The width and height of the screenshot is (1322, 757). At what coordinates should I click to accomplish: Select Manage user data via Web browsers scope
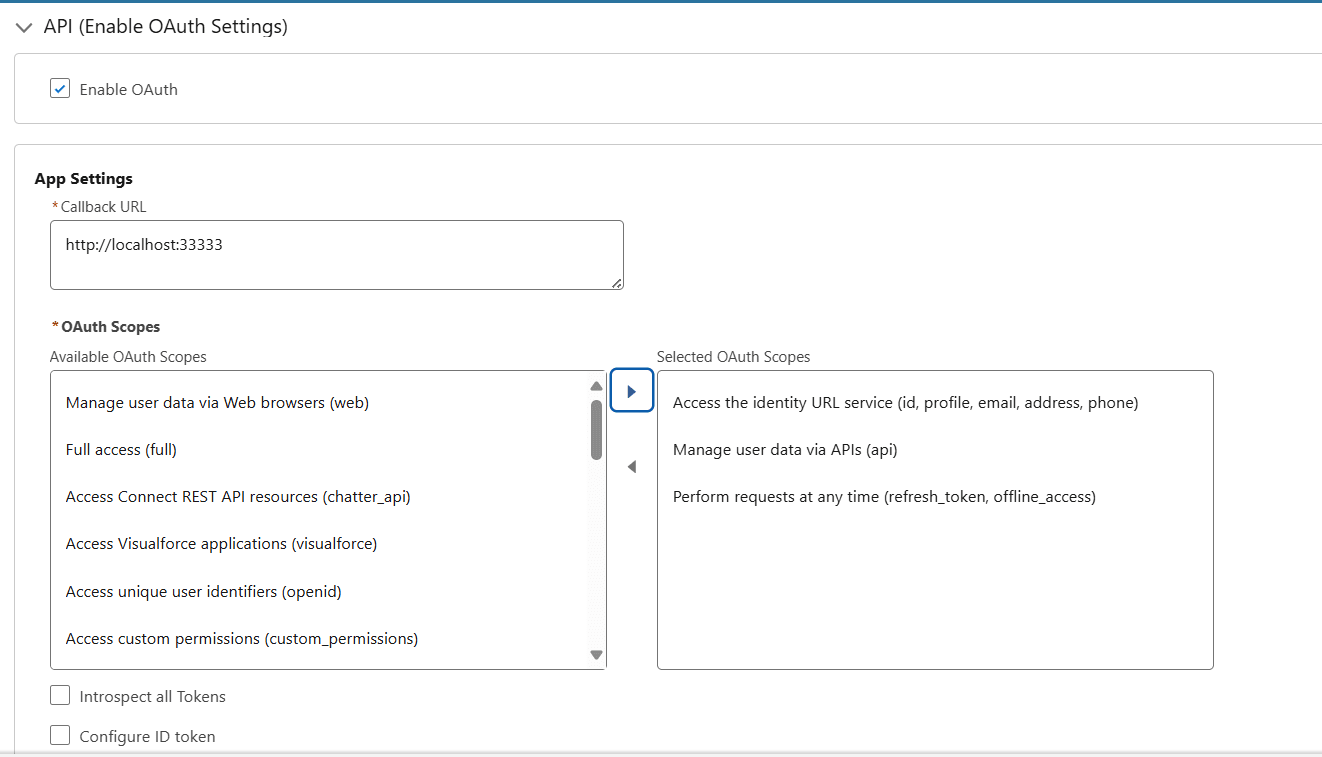(x=217, y=402)
